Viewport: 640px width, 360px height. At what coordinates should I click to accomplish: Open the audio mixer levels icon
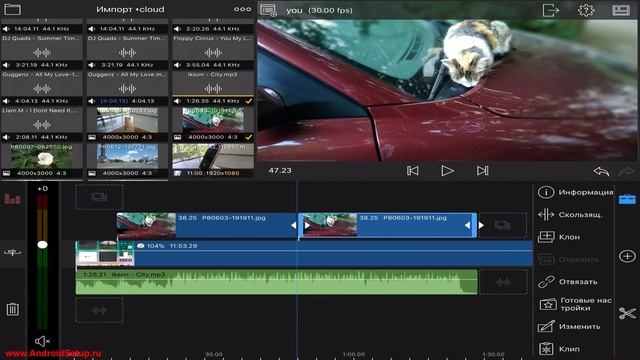point(12,199)
